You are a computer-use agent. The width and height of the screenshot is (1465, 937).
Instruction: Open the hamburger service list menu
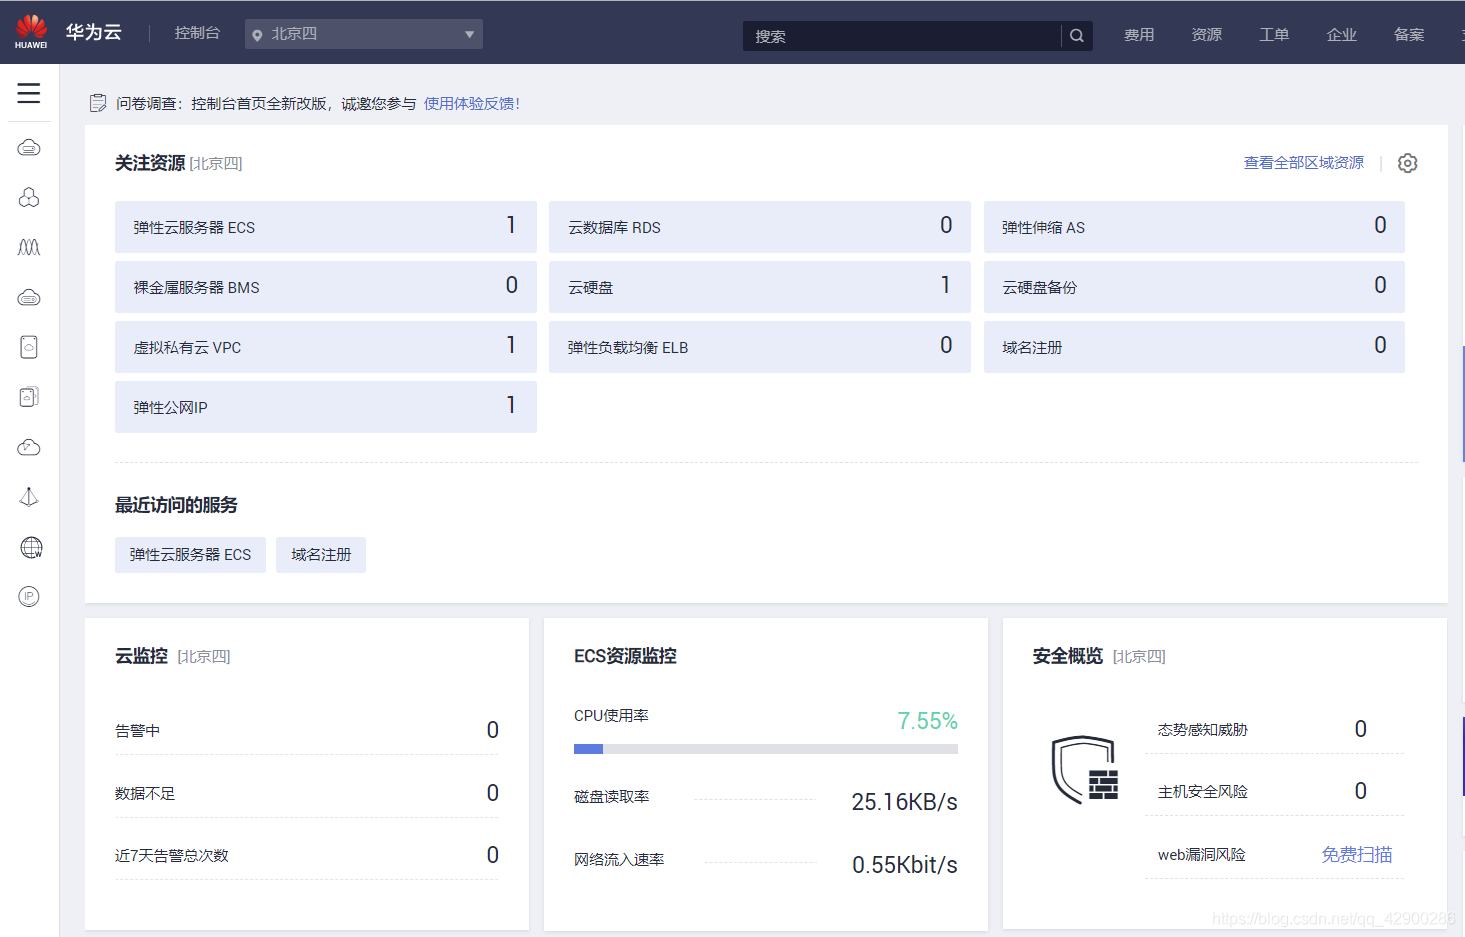coord(29,93)
